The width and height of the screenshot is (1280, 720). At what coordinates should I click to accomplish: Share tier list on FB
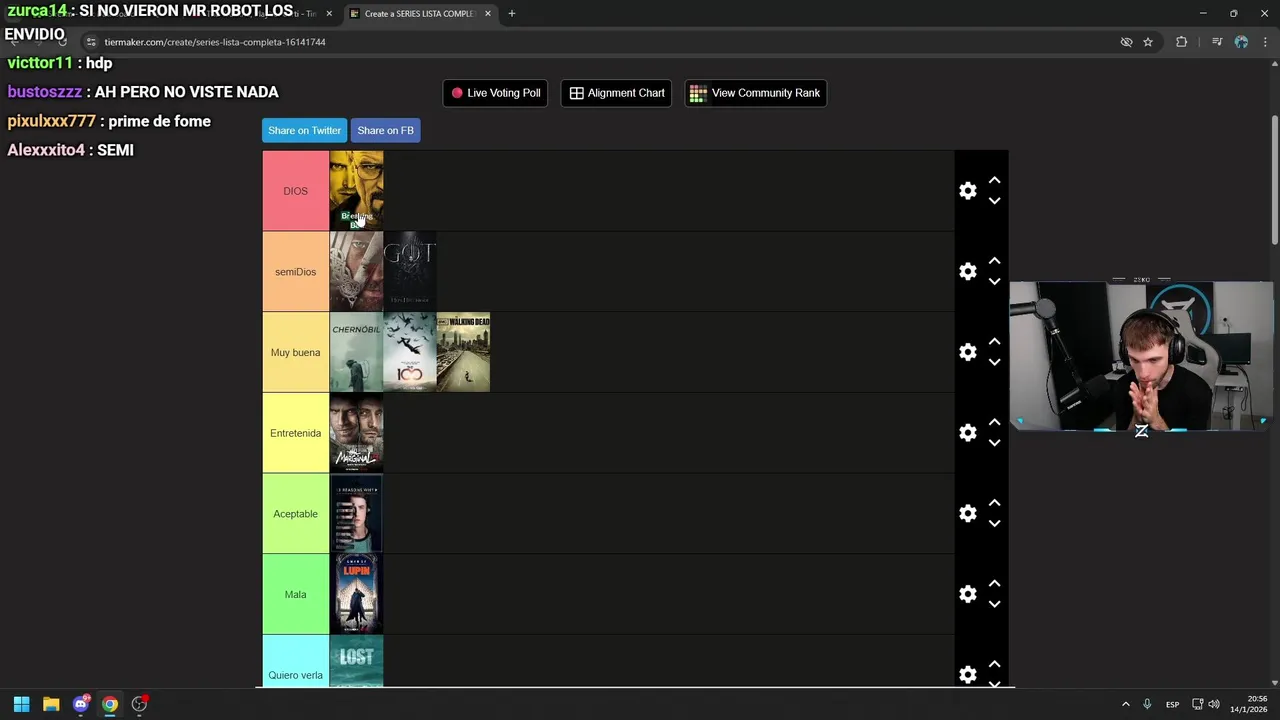[385, 130]
